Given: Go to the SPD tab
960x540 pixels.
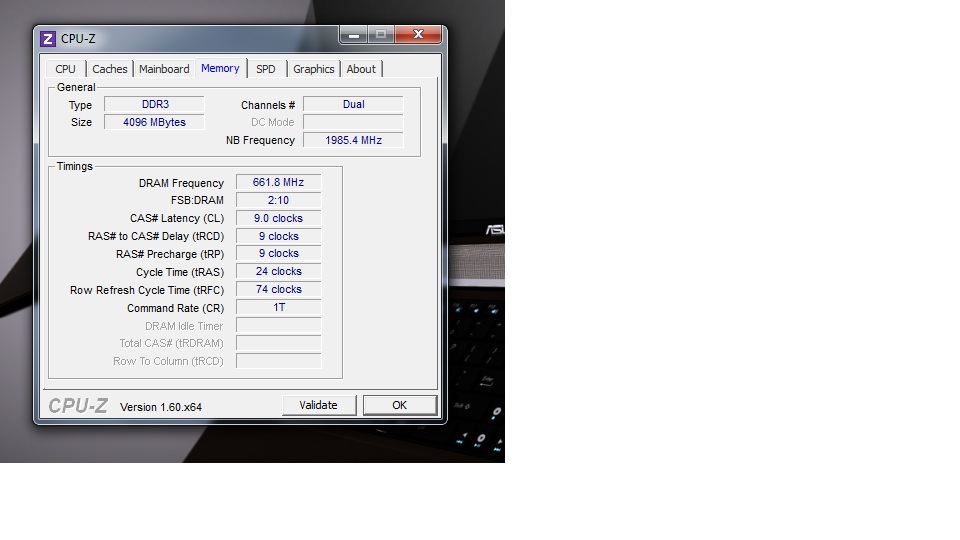Looking at the screenshot, I should [266, 69].
